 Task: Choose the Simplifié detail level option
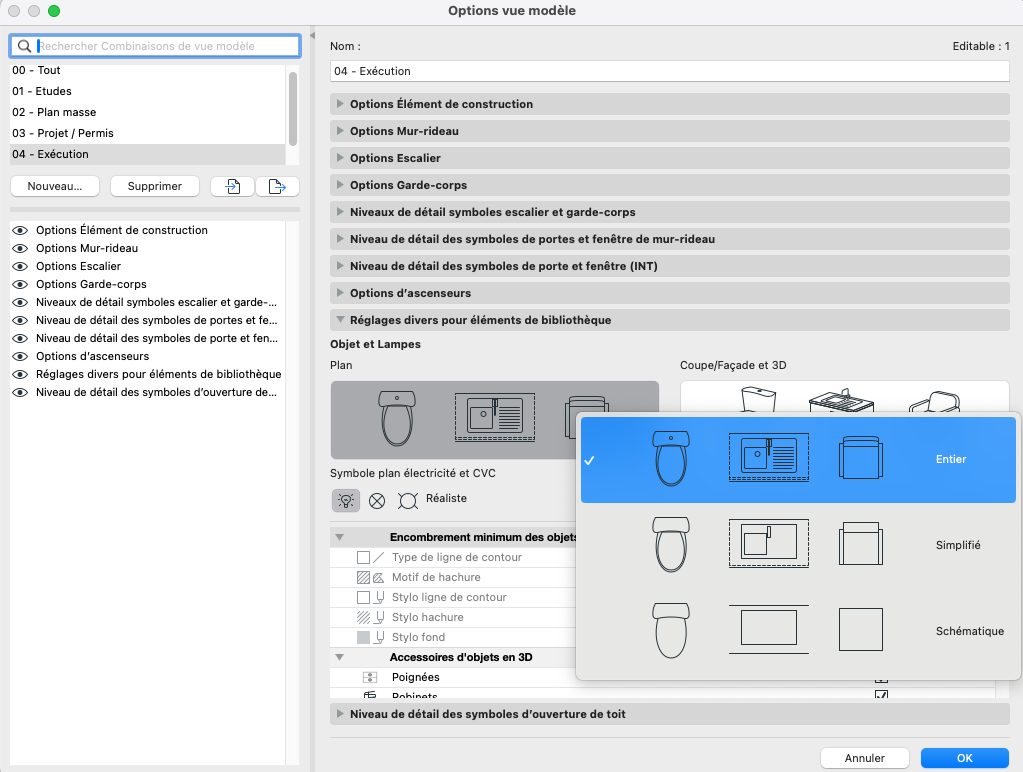(x=798, y=545)
